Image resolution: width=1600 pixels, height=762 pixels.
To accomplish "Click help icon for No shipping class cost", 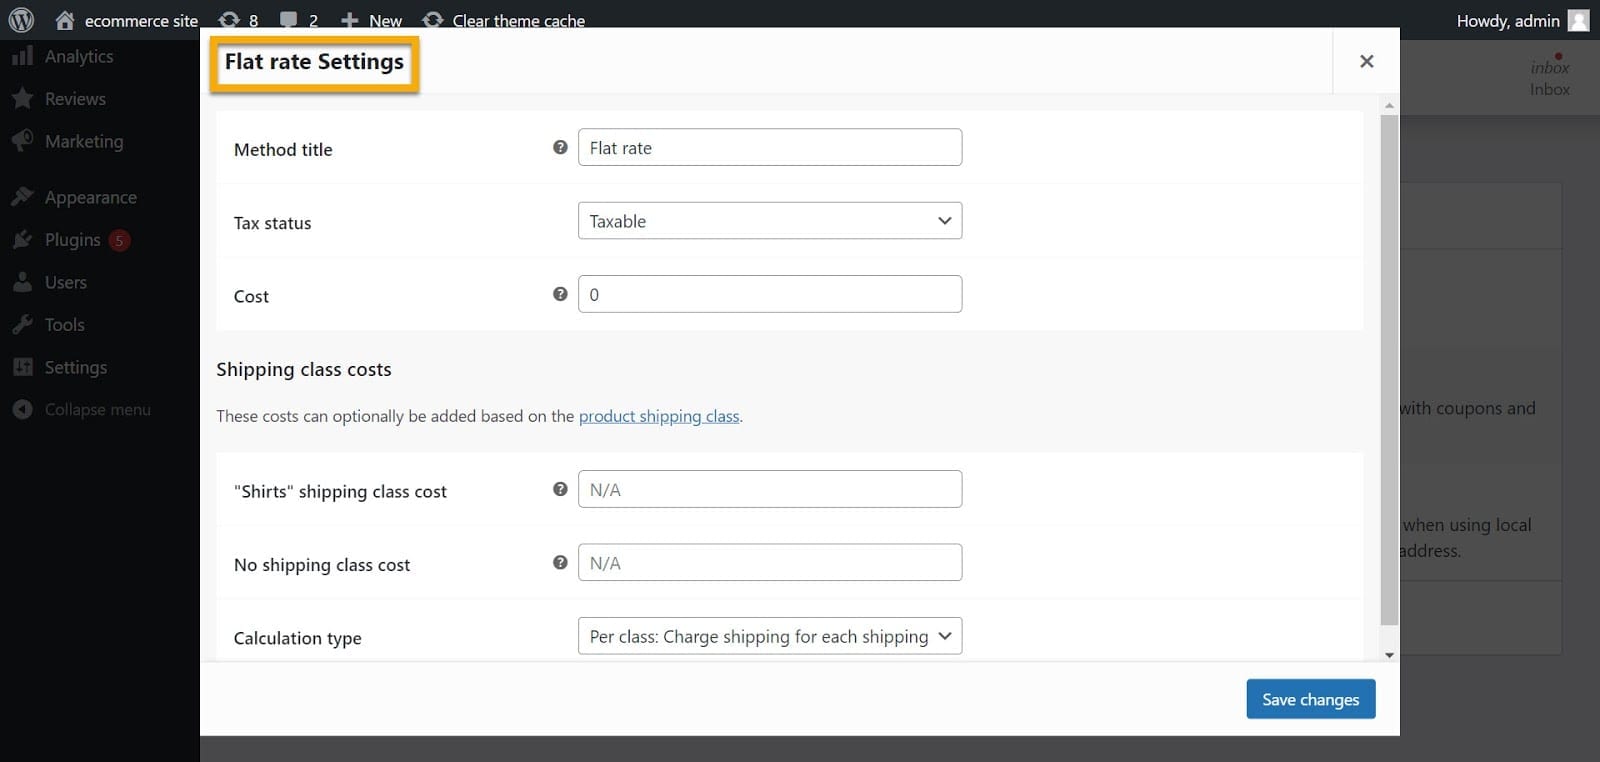I will click(560, 562).
